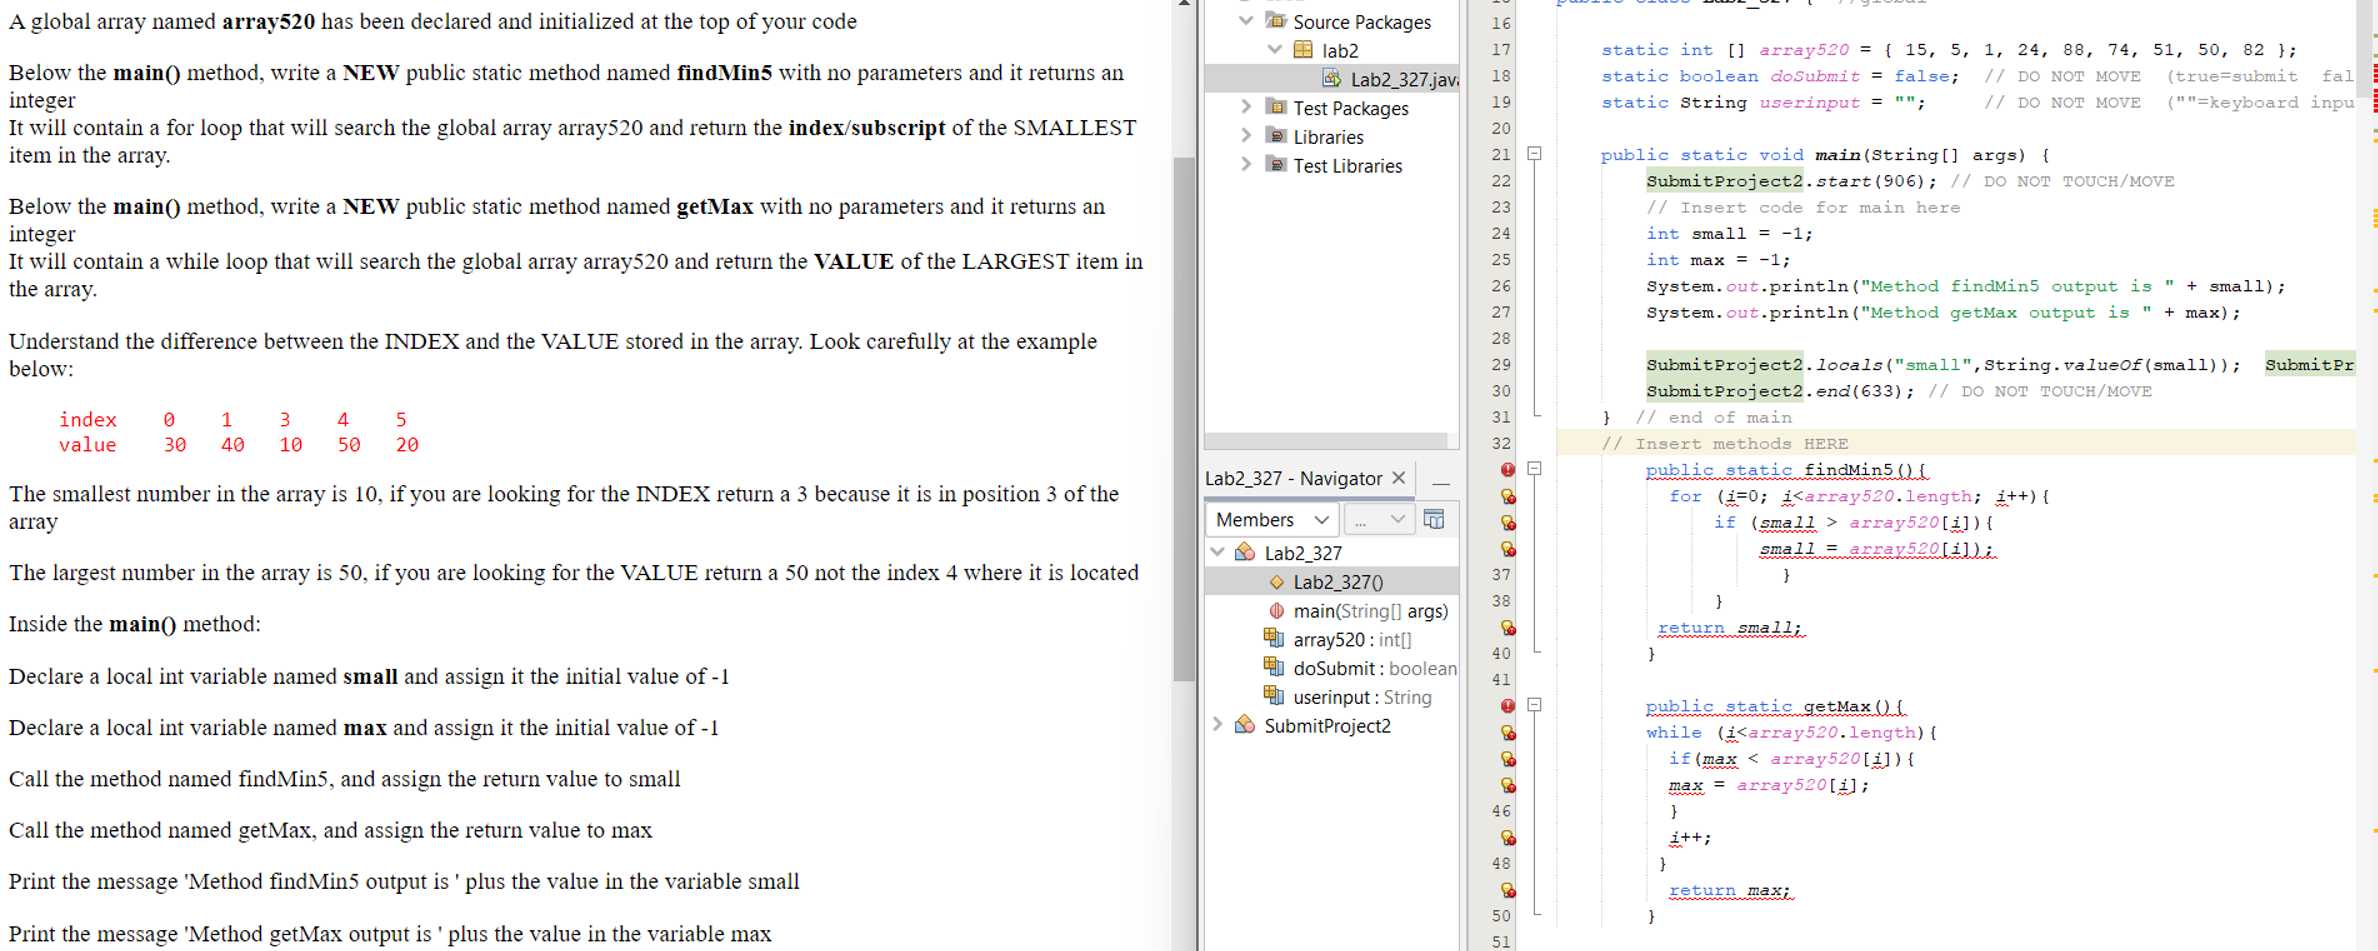The height and width of the screenshot is (951, 2378).
Task: Click the inherited-members filter icon in Navigator toolbar
Action: [1435, 518]
